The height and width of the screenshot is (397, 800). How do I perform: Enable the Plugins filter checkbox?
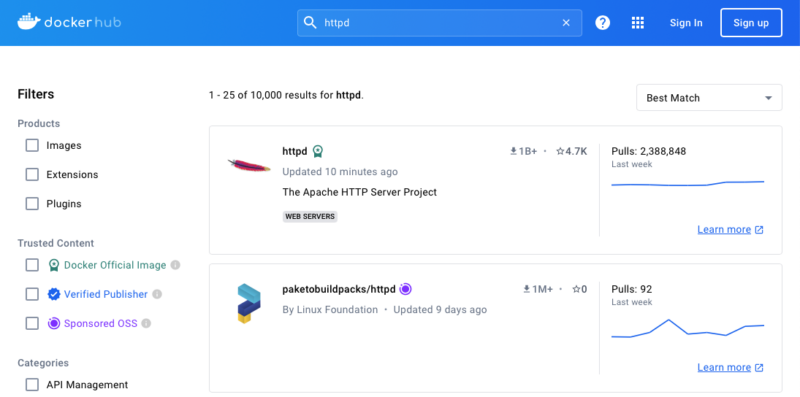click(x=32, y=204)
